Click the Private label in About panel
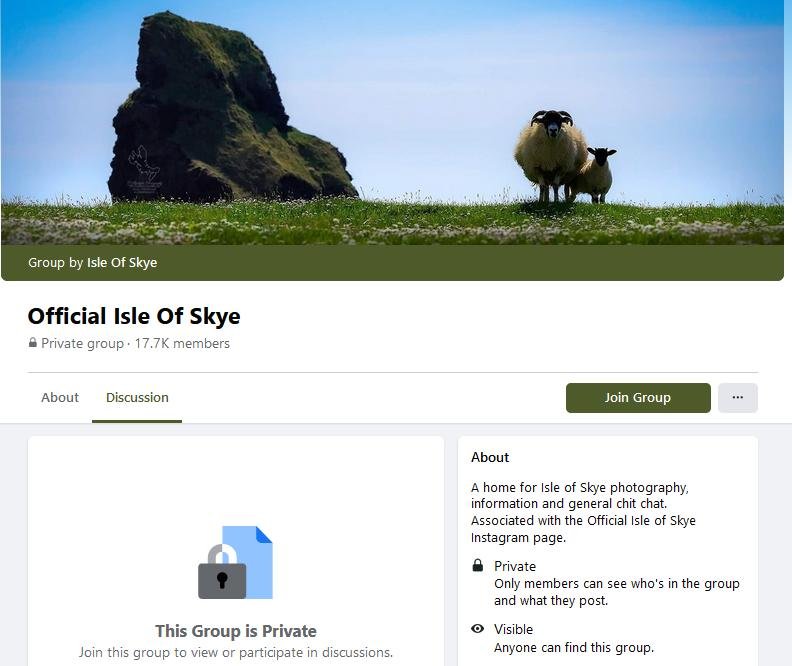Image resolution: width=792 pixels, height=666 pixels. click(515, 566)
